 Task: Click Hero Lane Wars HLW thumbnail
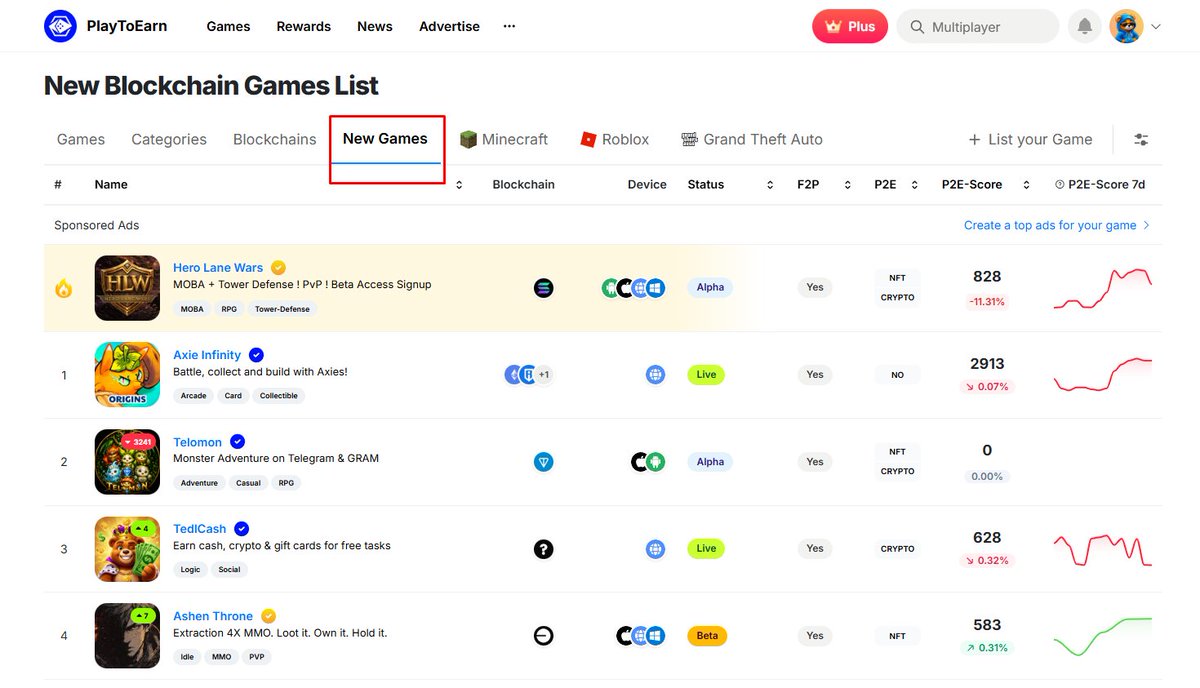127,288
